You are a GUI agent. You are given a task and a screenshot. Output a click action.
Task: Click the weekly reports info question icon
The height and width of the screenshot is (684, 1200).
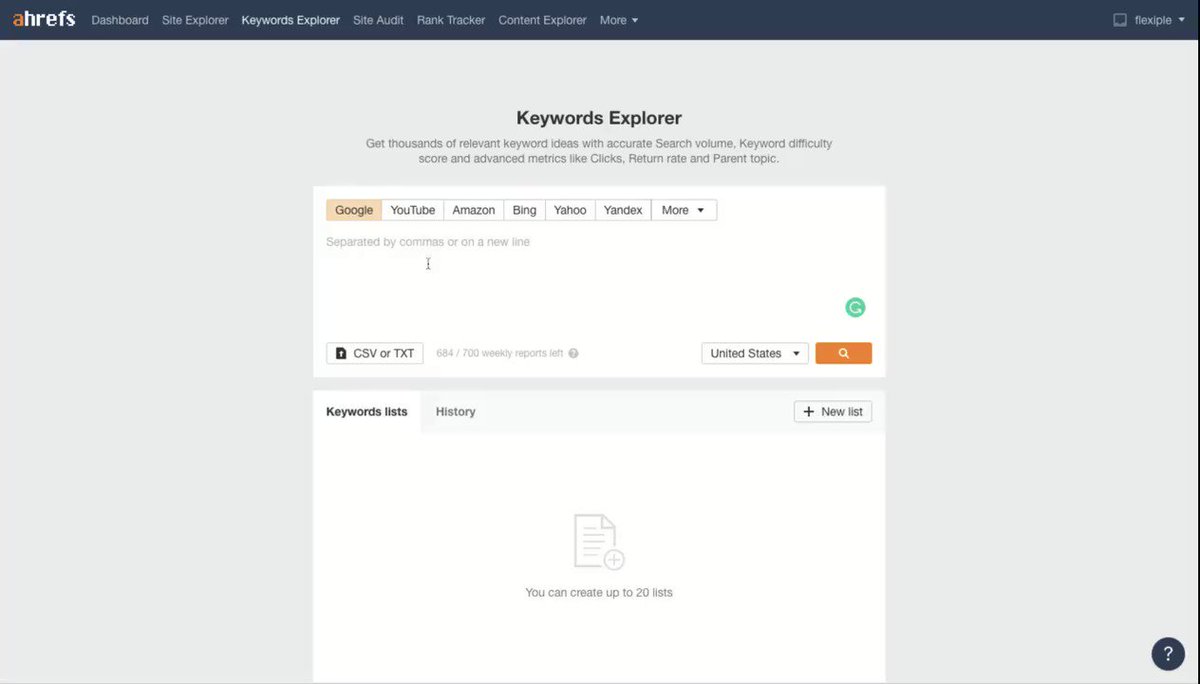[573, 353]
